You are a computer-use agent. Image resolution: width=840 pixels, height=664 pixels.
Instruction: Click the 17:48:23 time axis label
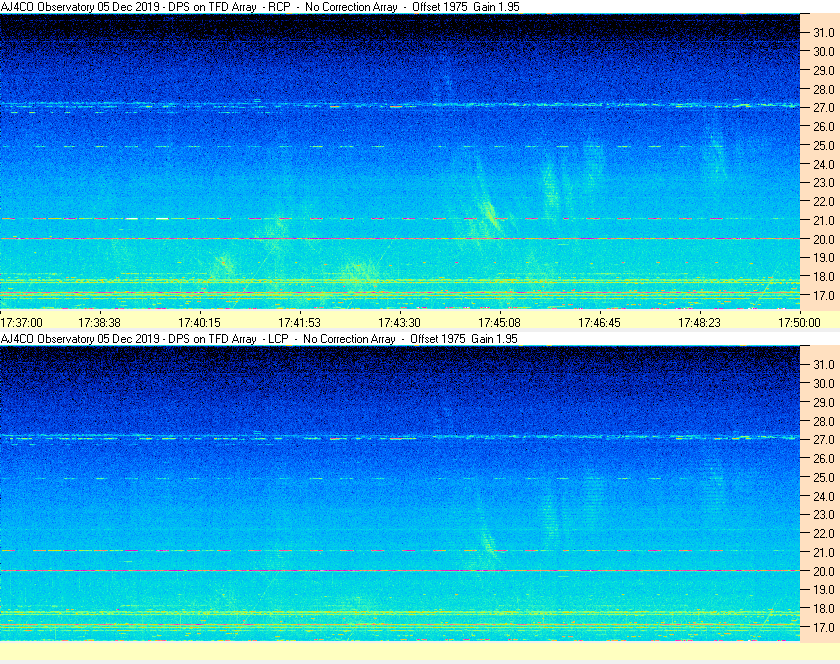(x=700, y=323)
